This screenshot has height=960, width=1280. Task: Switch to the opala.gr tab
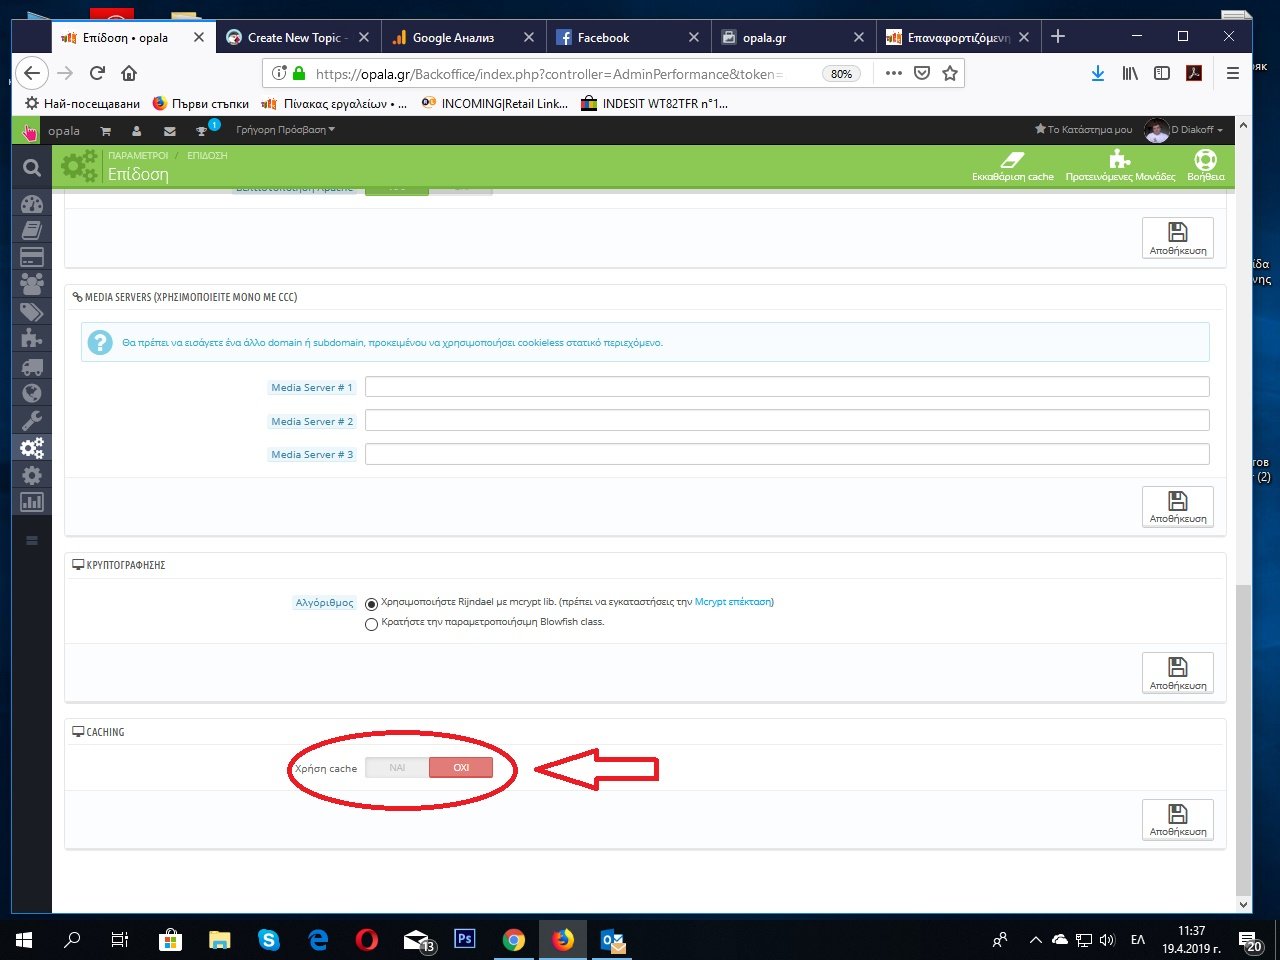click(793, 38)
